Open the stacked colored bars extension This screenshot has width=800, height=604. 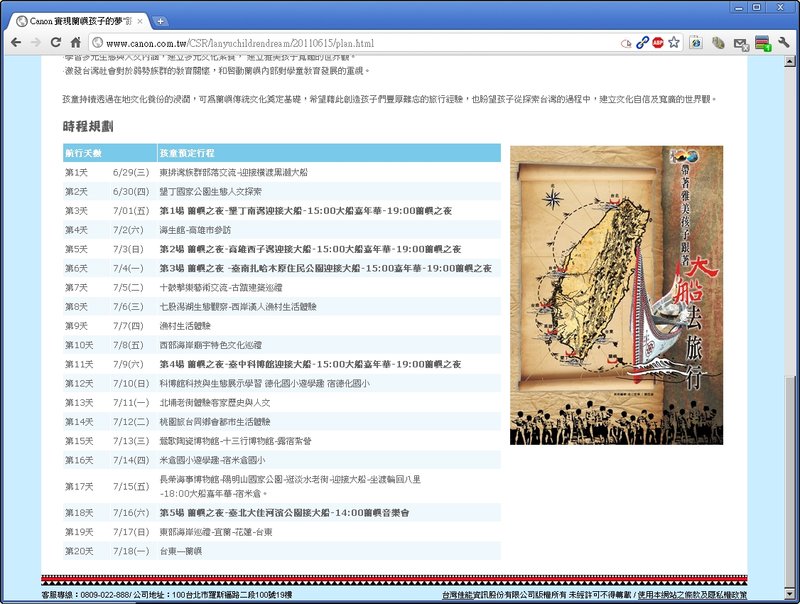click(x=763, y=43)
